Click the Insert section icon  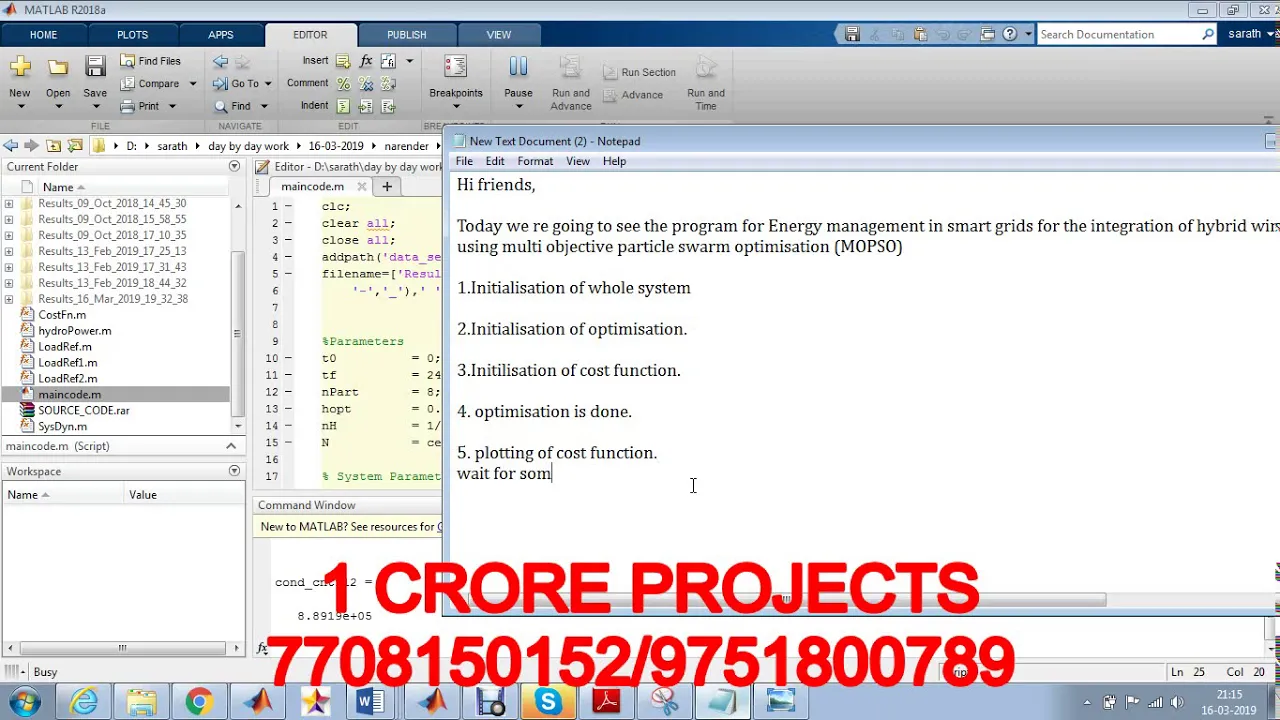point(343,61)
